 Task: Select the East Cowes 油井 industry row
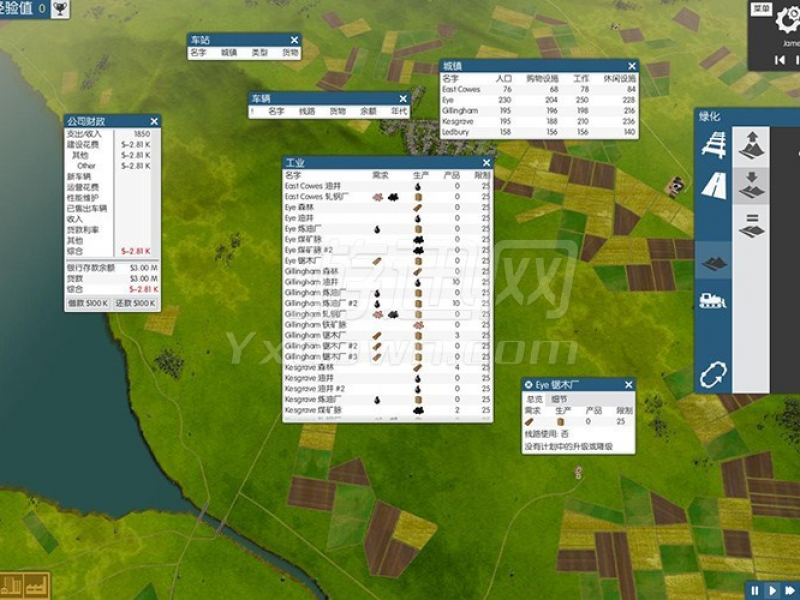388,186
